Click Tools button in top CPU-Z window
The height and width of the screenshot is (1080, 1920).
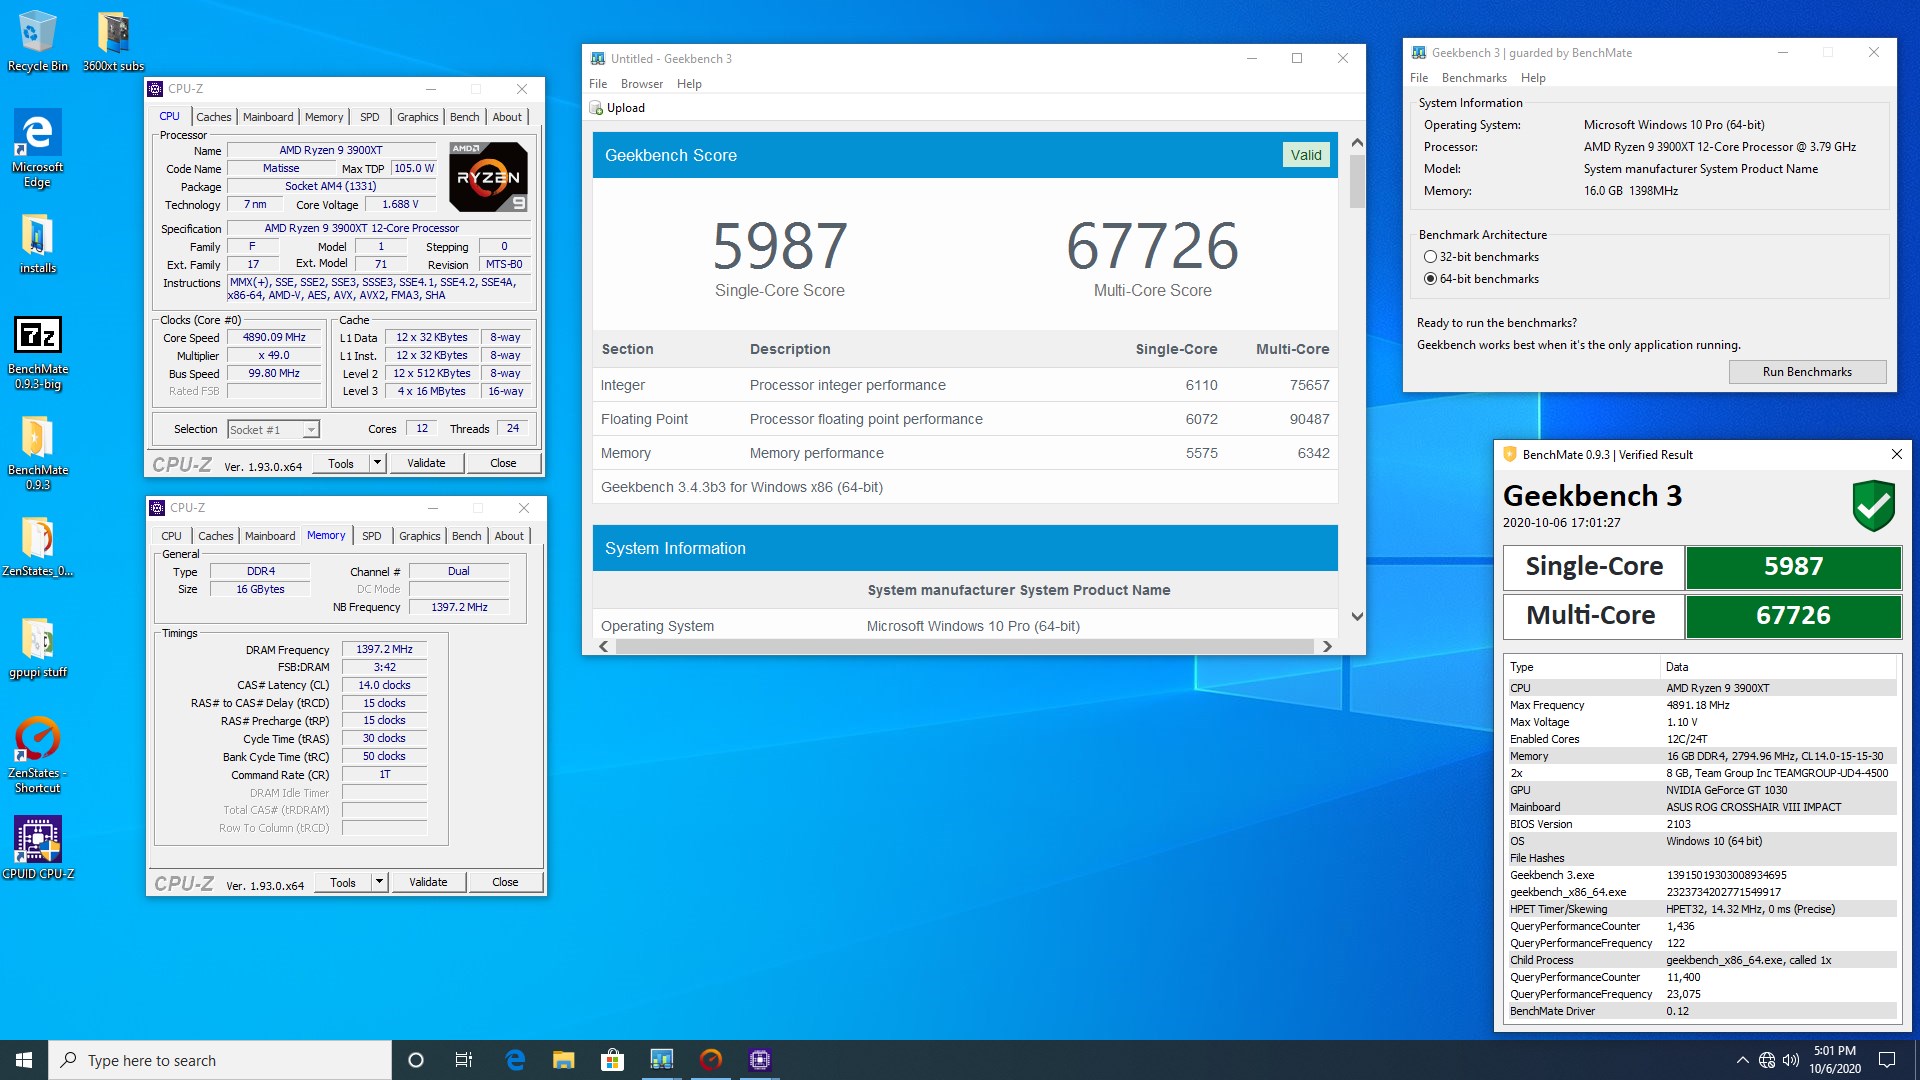coord(340,463)
